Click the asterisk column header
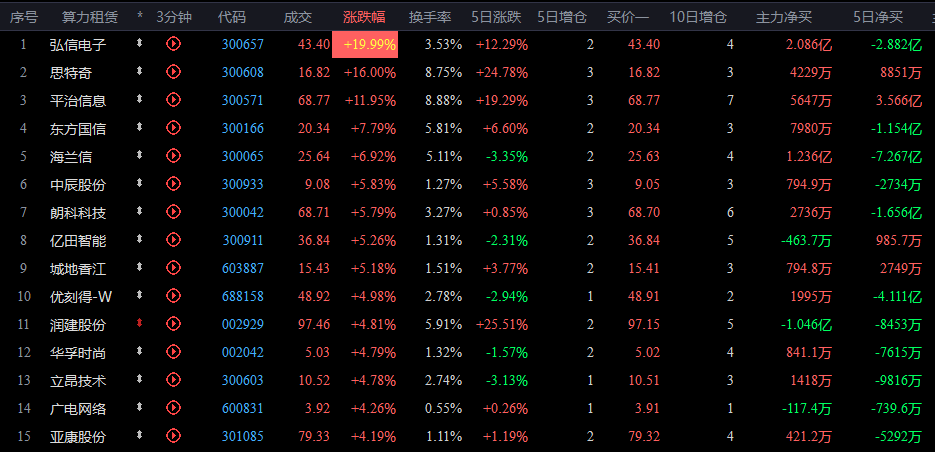Viewport: 935px width, 452px height. (140, 18)
